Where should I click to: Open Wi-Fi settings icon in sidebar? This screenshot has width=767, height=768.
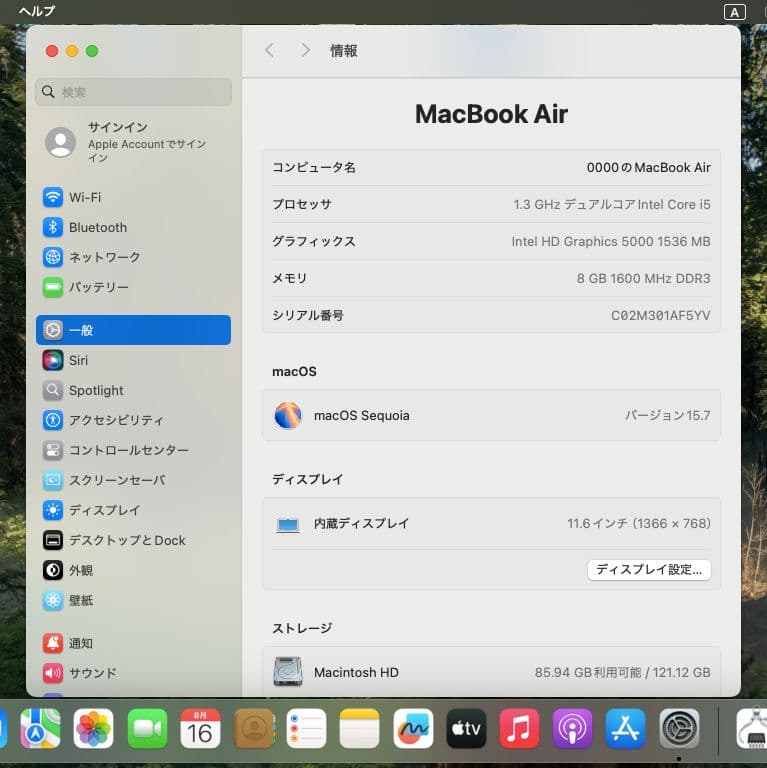pyautogui.click(x=53, y=197)
